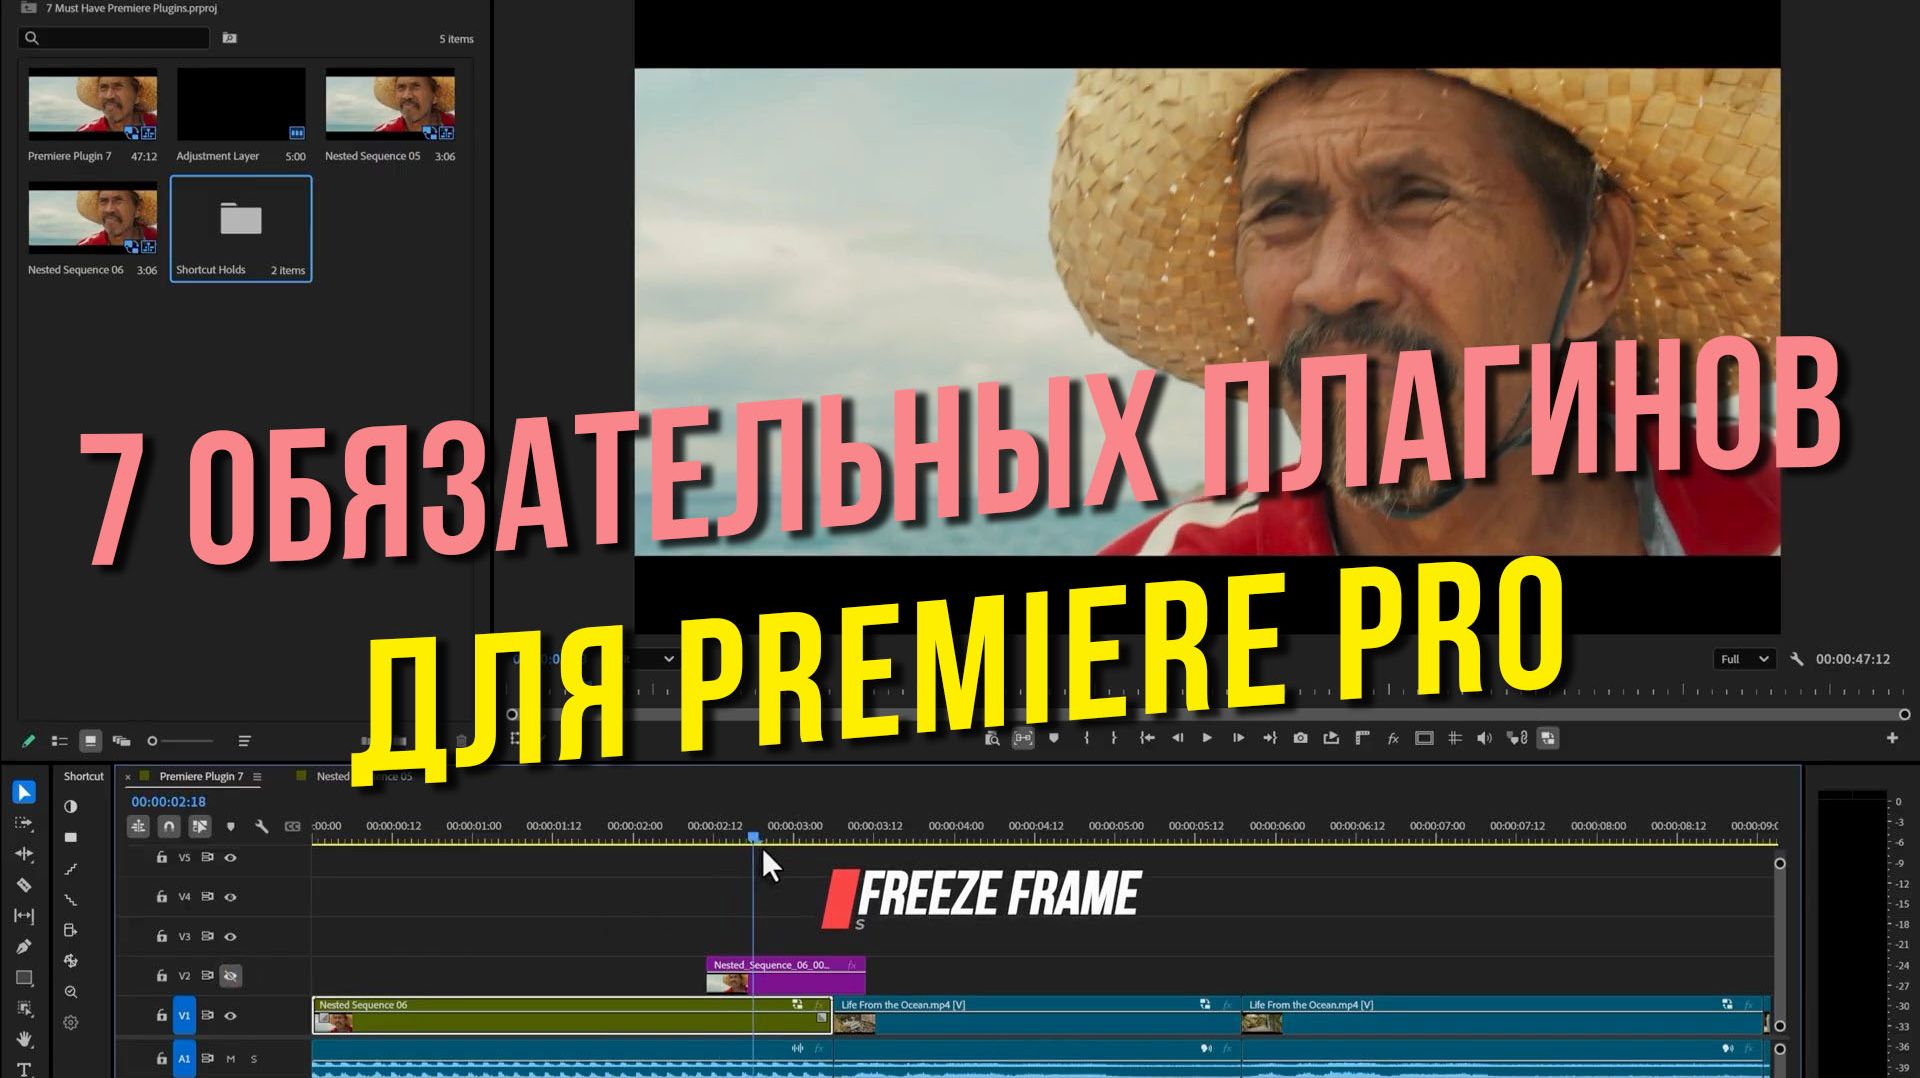The height and width of the screenshot is (1078, 1920).
Task: Click the half-circle icon in Shortcut panel
Action: 71,806
